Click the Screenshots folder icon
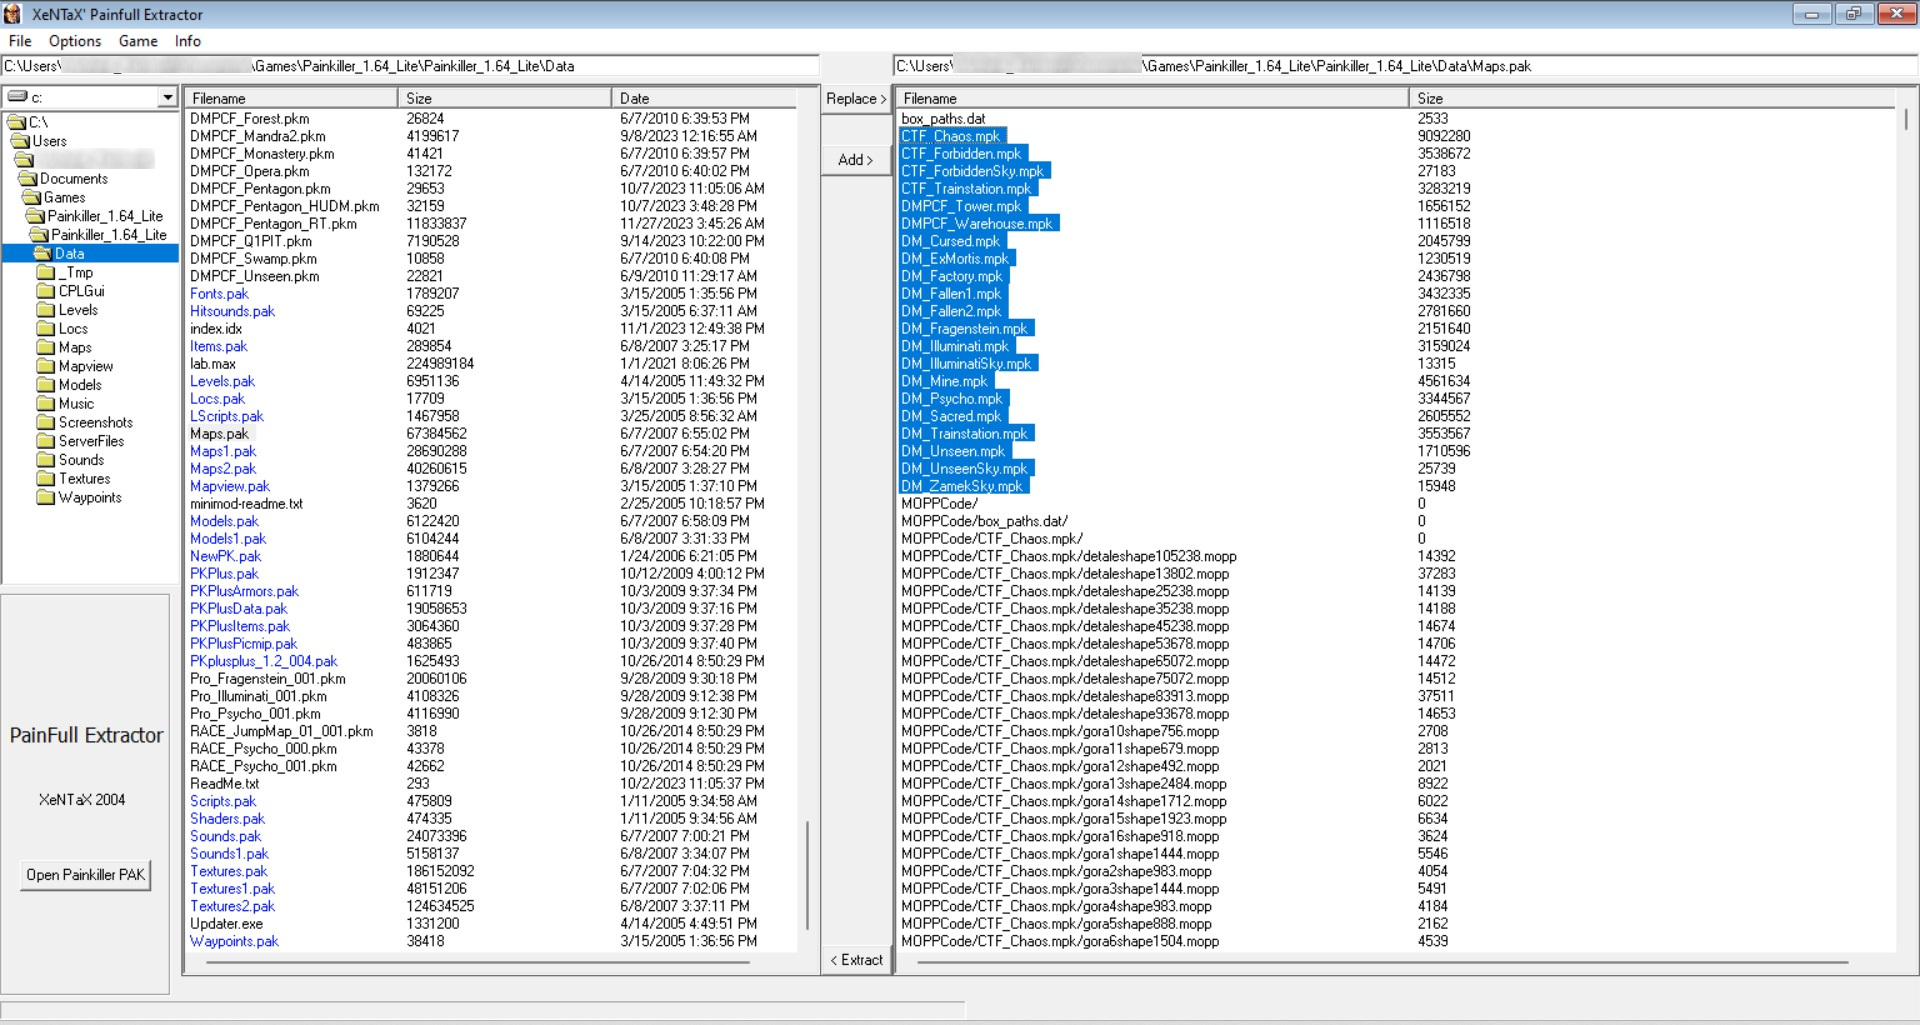This screenshot has height=1025, width=1920. [46, 422]
